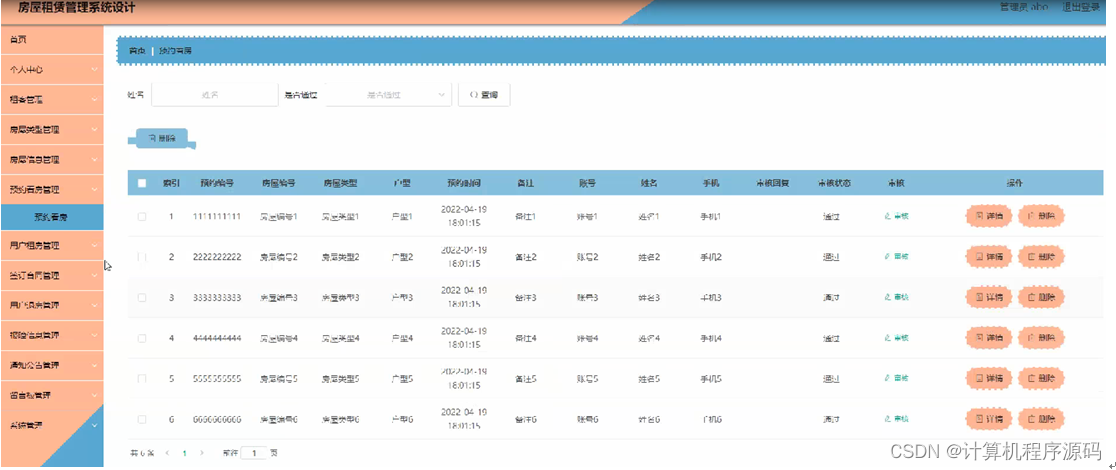Check the checkbox for row 1
The image size is (1116, 470).
[142, 216]
